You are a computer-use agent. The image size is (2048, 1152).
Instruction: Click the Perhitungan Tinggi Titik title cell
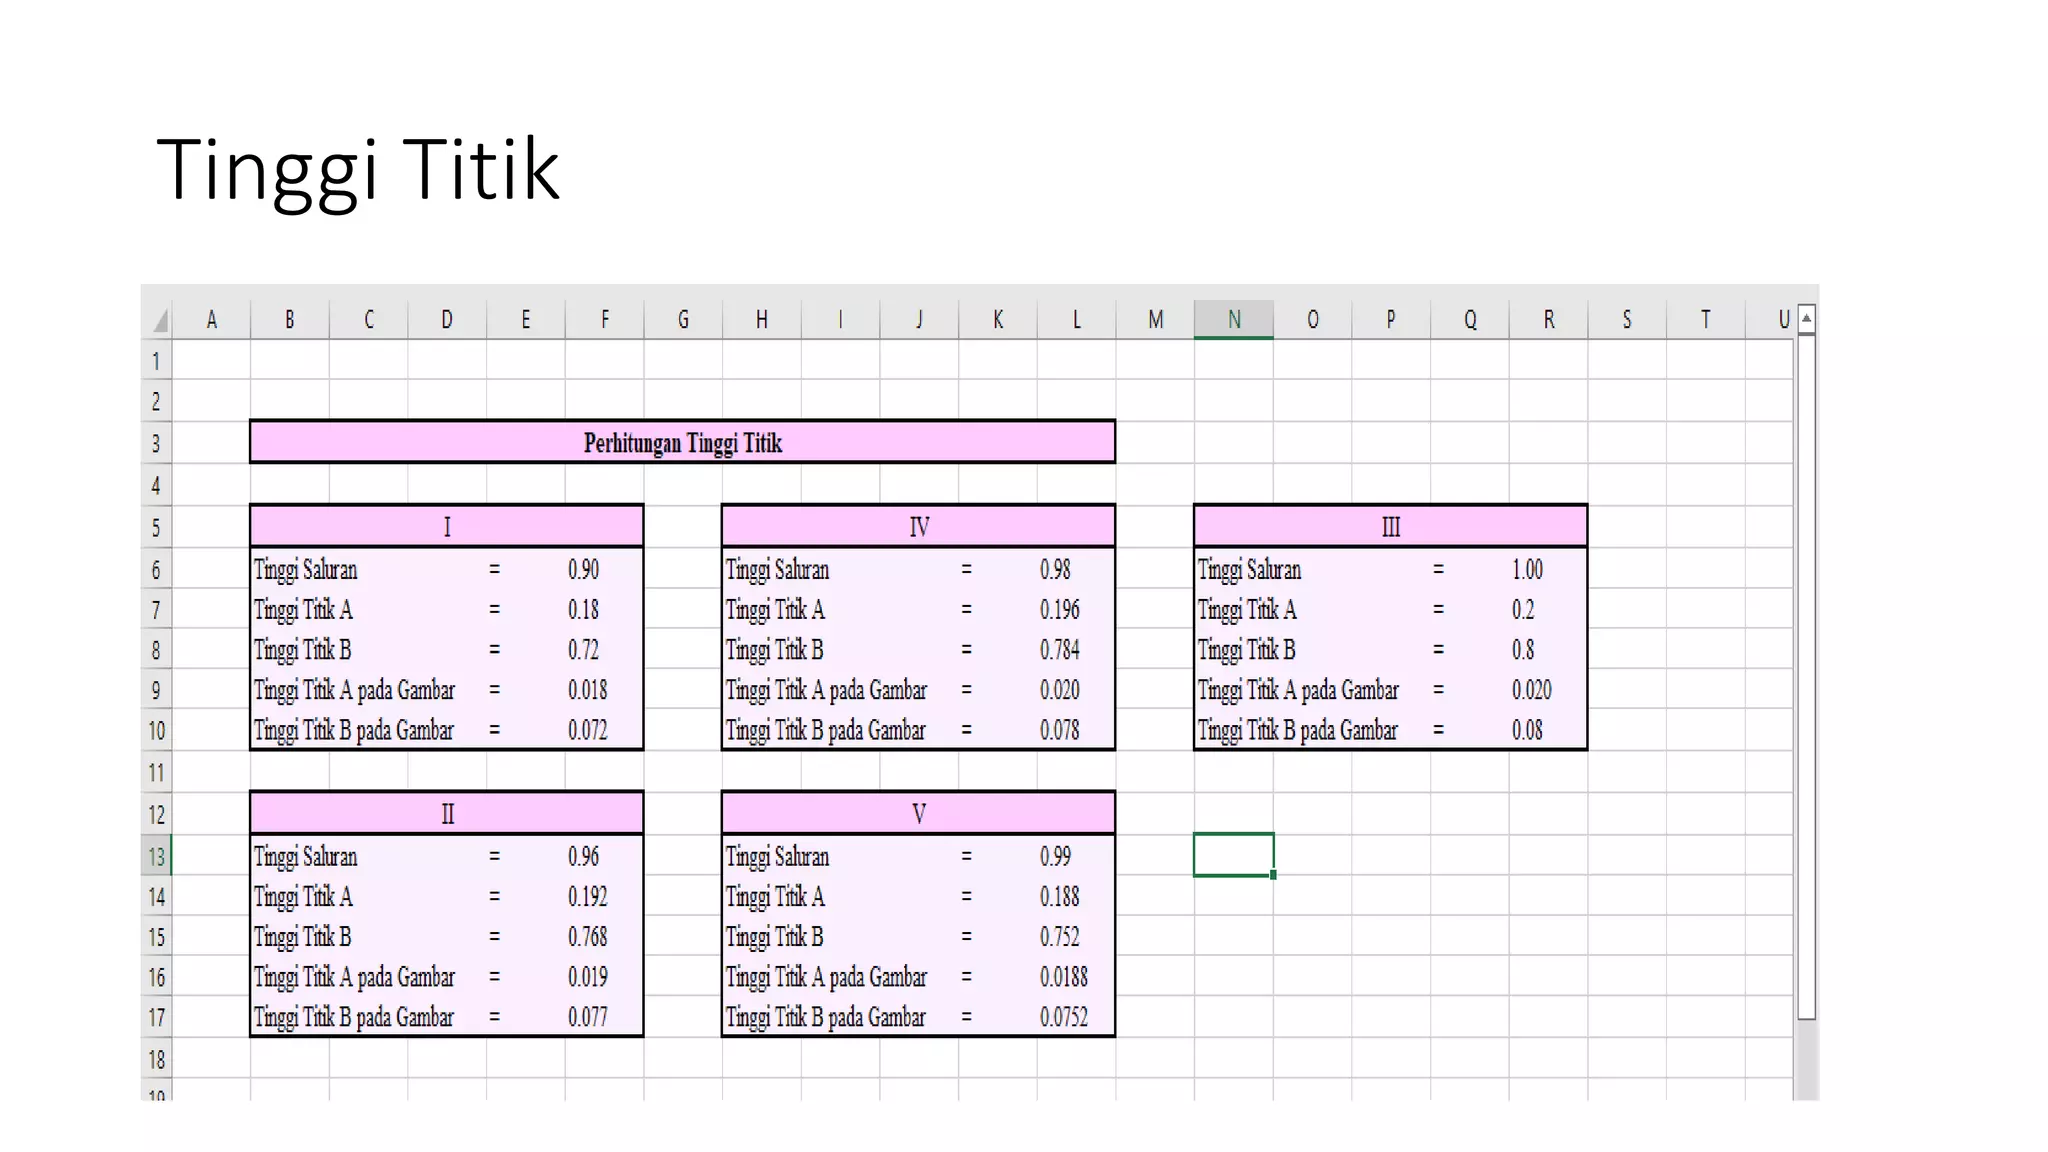pyautogui.click(x=682, y=442)
